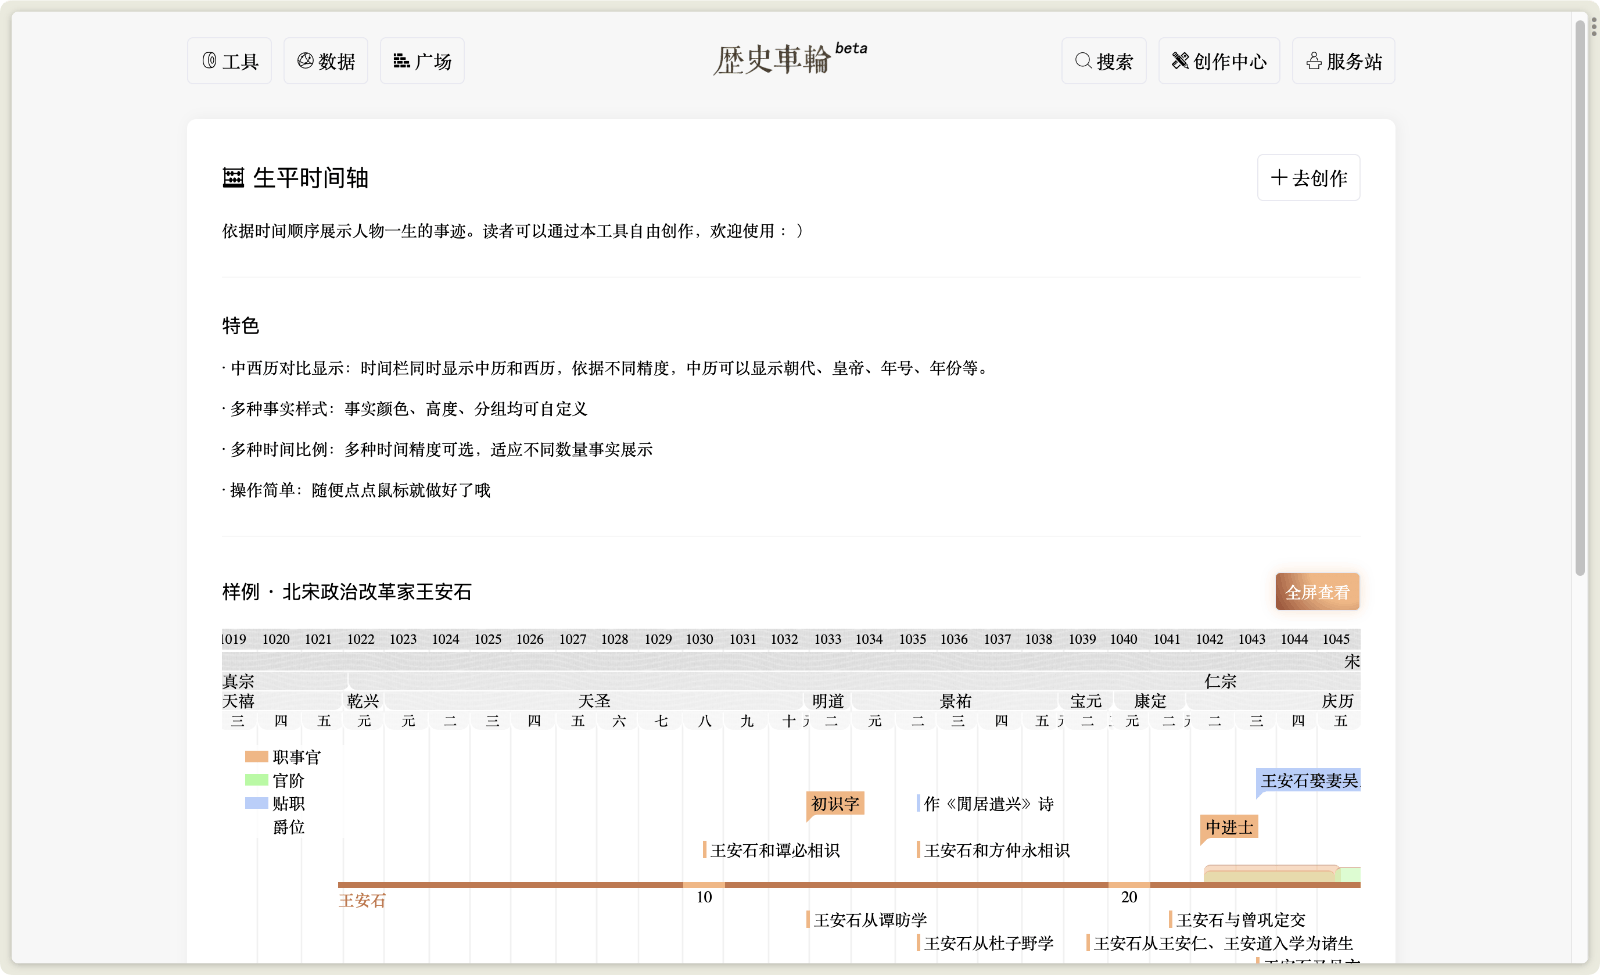
Task: Open the 广场 menu item
Action: coord(422,60)
